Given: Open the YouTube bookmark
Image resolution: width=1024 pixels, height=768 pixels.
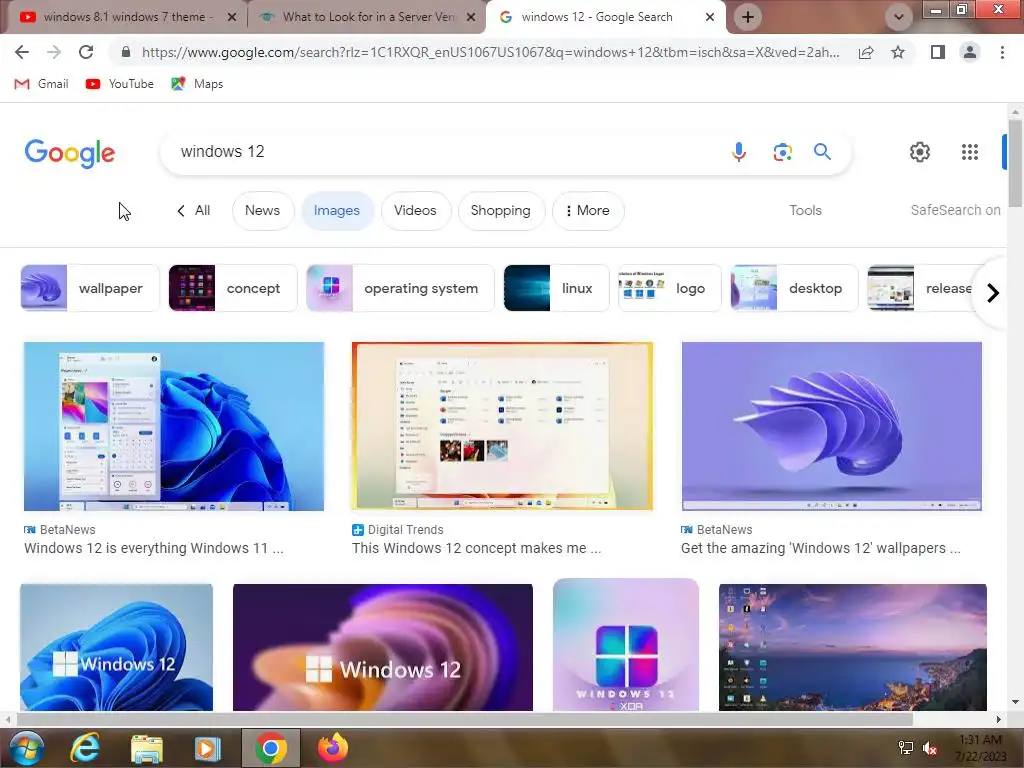Looking at the screenshot, I should click(120, 84).
